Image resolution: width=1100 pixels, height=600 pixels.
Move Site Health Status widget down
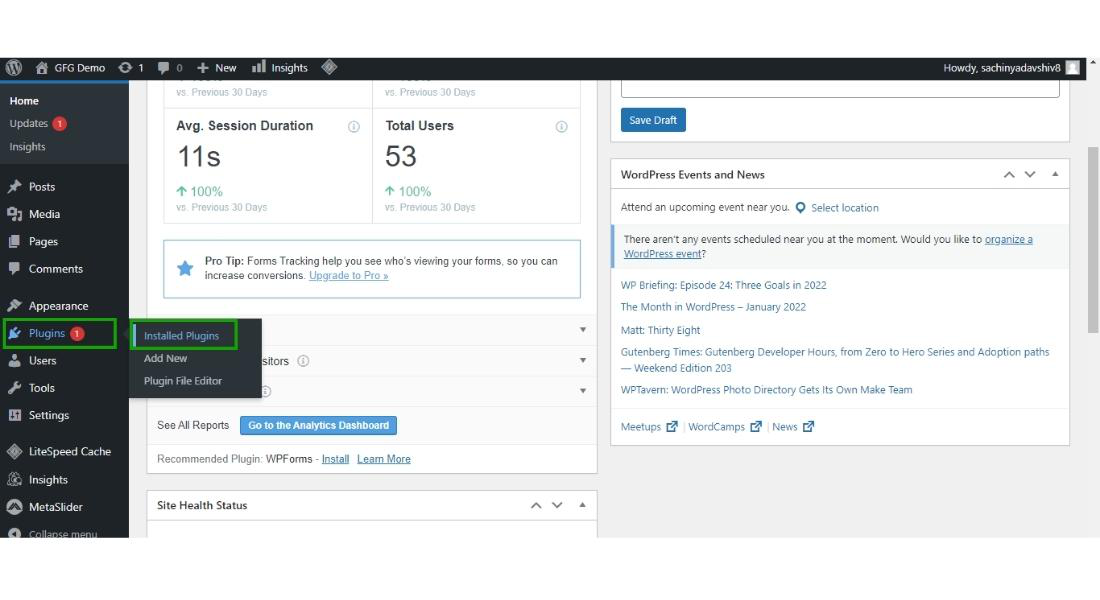[557, 505]
